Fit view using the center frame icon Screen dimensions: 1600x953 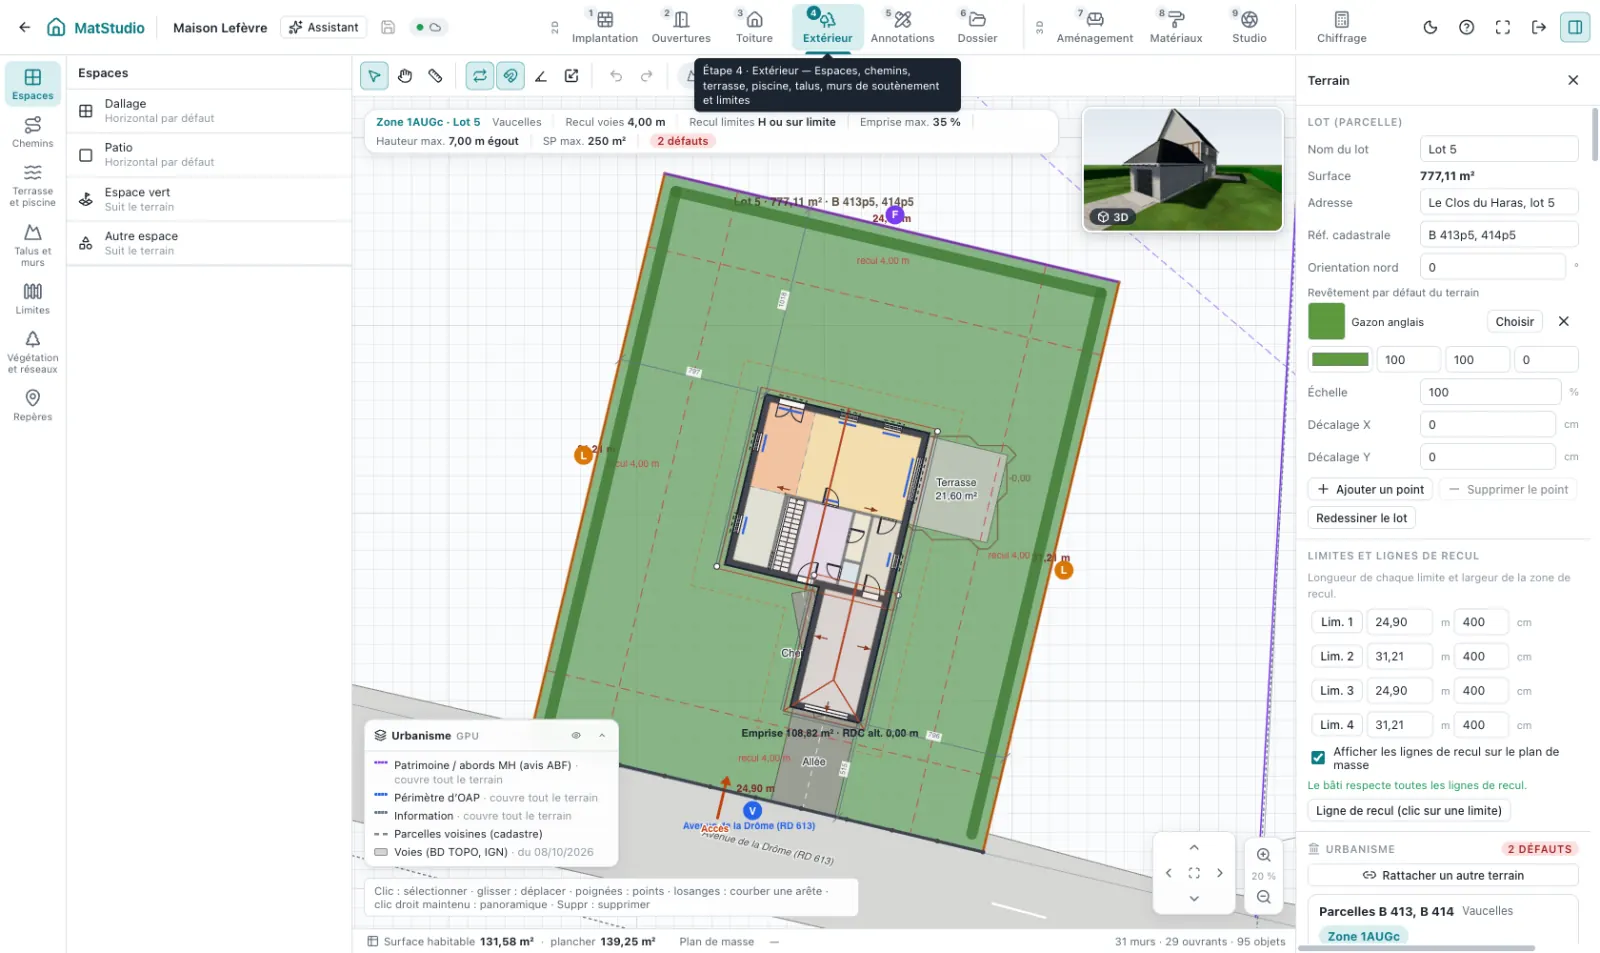click(1194, 873)
